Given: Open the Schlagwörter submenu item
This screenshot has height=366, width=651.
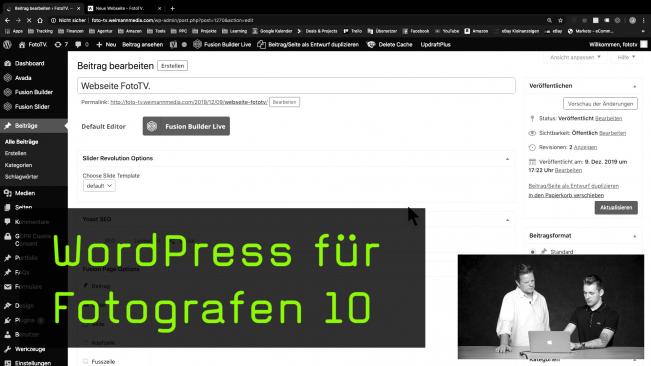Looking at the screenshot, I should [22, 176].
